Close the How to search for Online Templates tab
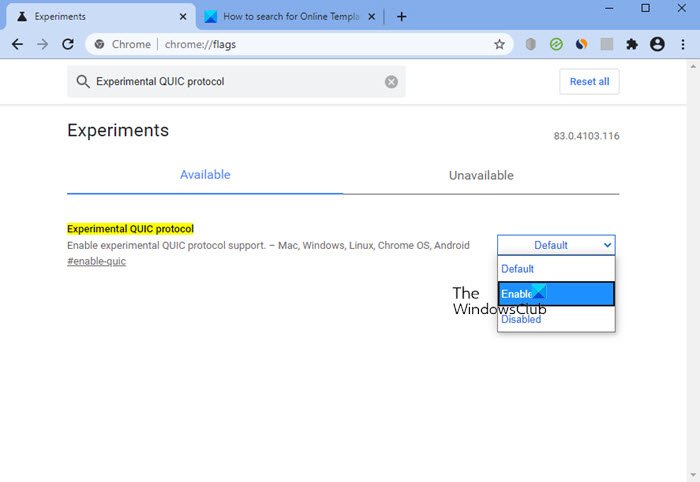The width and height of the screenshot is (700, 482). click(x=371, y=17)
